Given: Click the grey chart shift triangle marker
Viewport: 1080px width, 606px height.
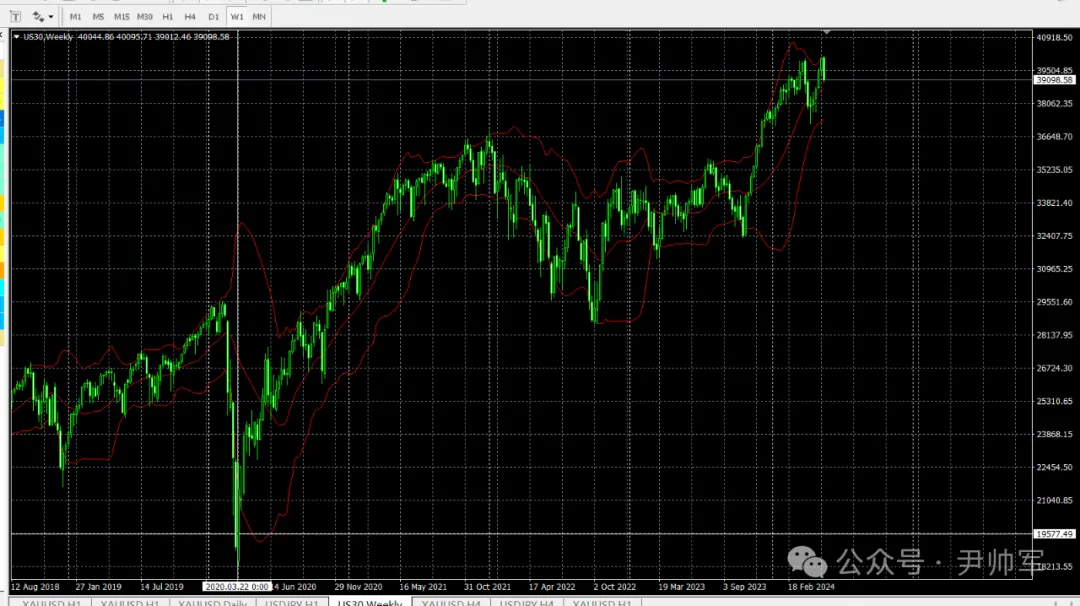Looking at the screenshot, I should tap(826, 33).
